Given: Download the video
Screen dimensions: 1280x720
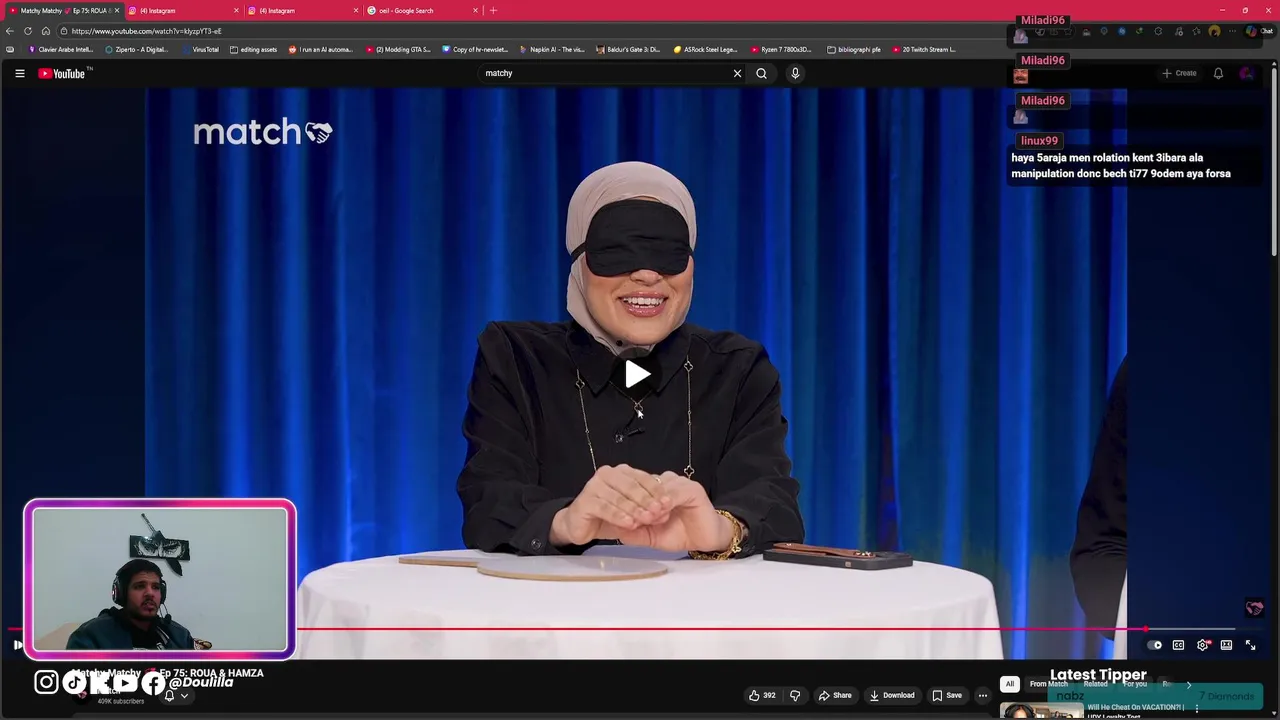Looking at the screenshot, I should (x=892, y=695).
